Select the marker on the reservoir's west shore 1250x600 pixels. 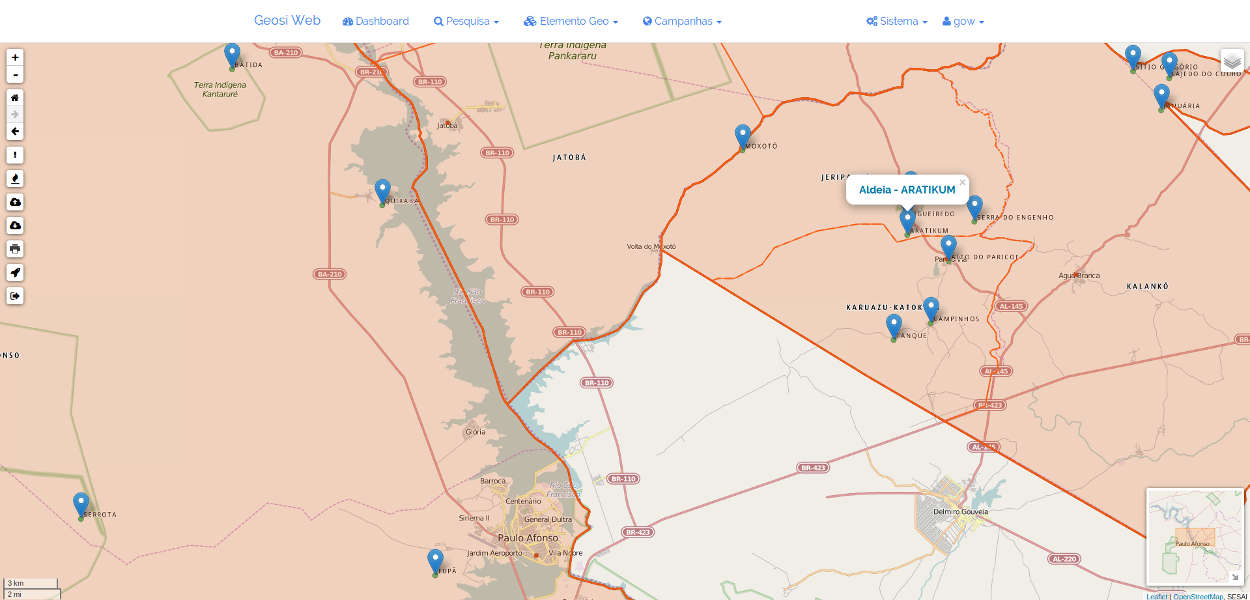382,192
